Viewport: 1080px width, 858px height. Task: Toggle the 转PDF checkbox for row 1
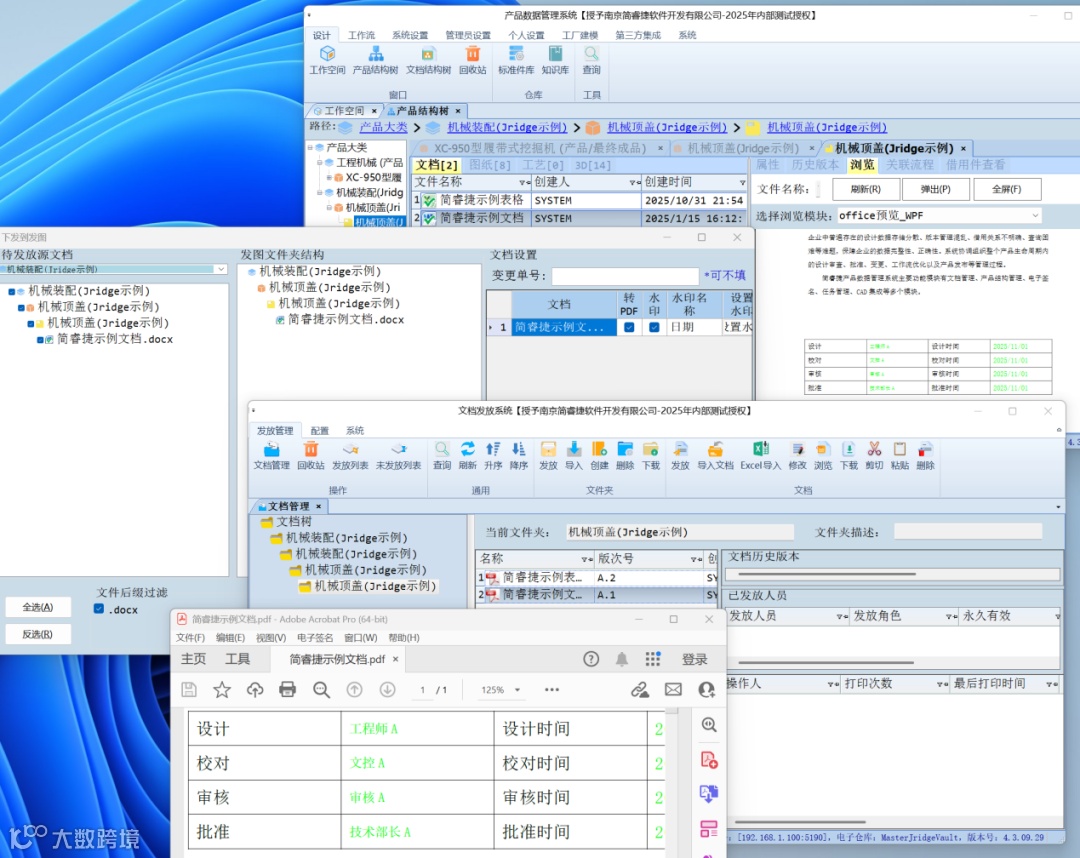(629, 327)
